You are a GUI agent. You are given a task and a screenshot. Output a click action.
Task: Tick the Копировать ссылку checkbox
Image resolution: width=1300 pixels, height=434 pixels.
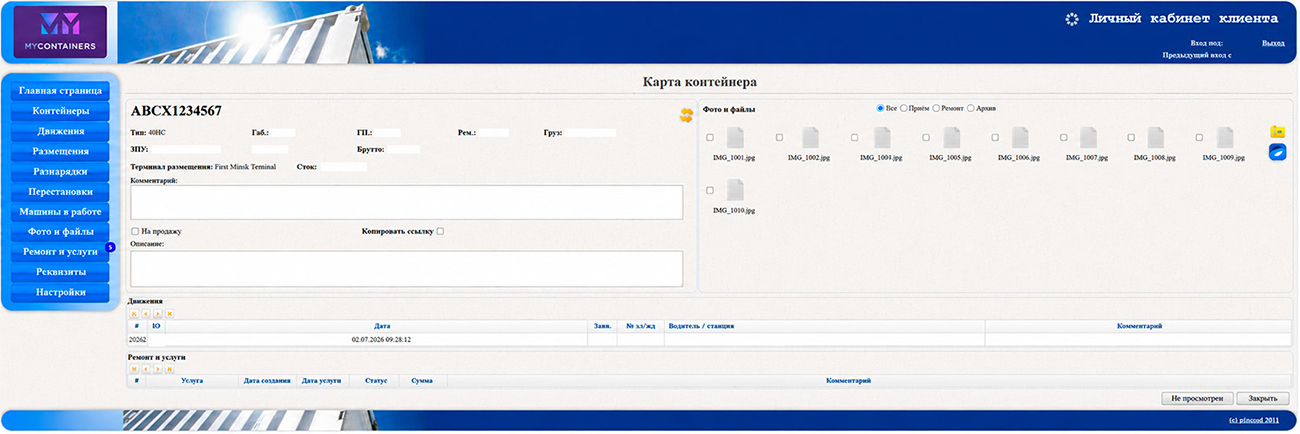(x=440, y=231)
